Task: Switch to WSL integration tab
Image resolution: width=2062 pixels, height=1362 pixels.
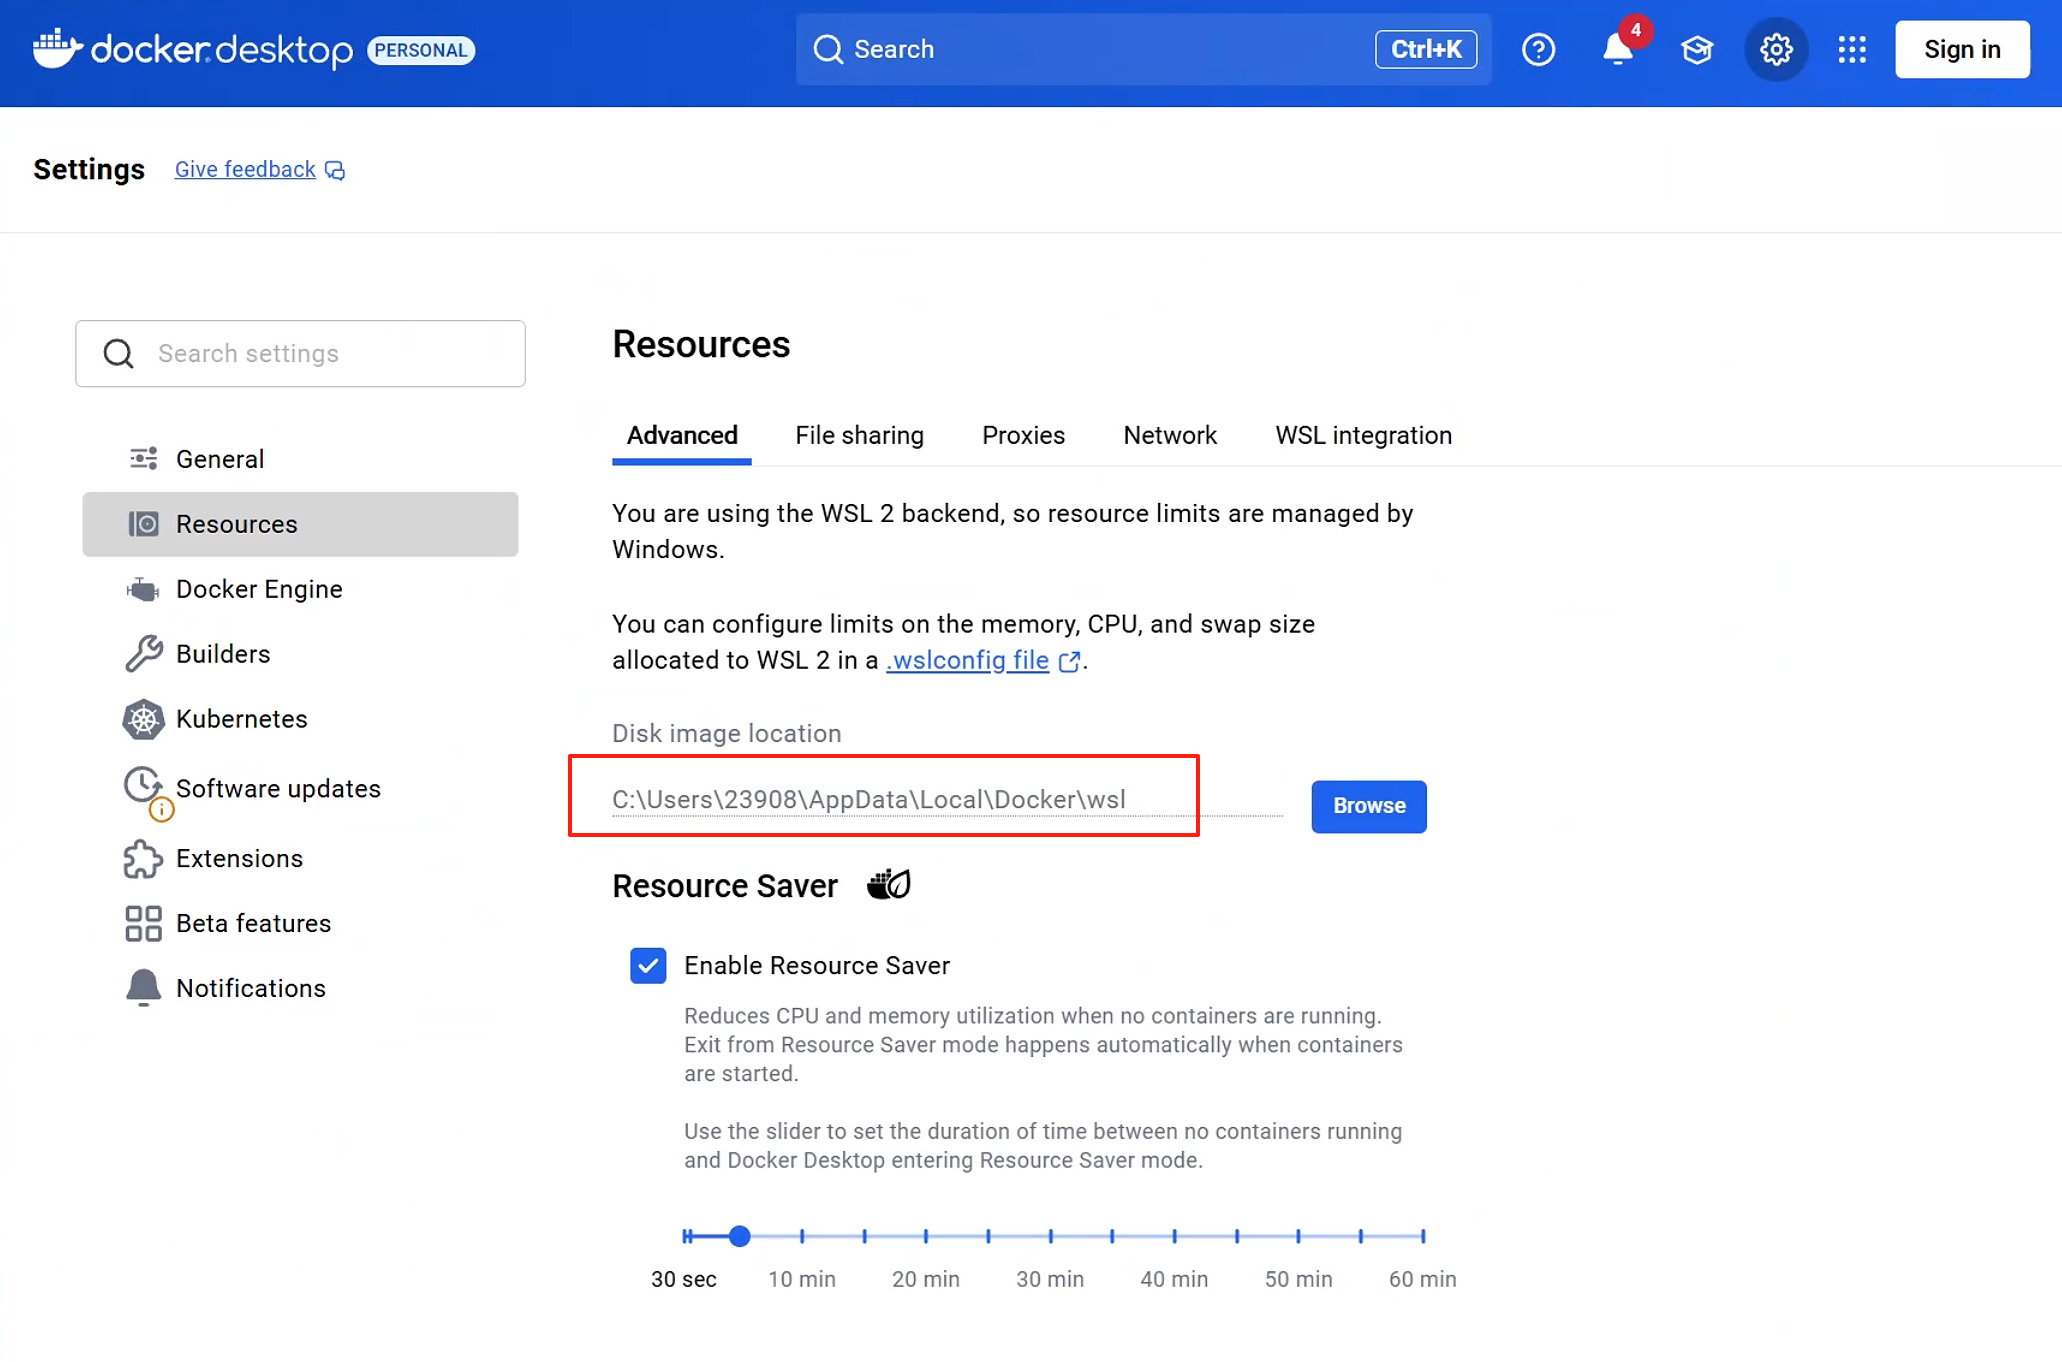Action: coord(1363,436)
